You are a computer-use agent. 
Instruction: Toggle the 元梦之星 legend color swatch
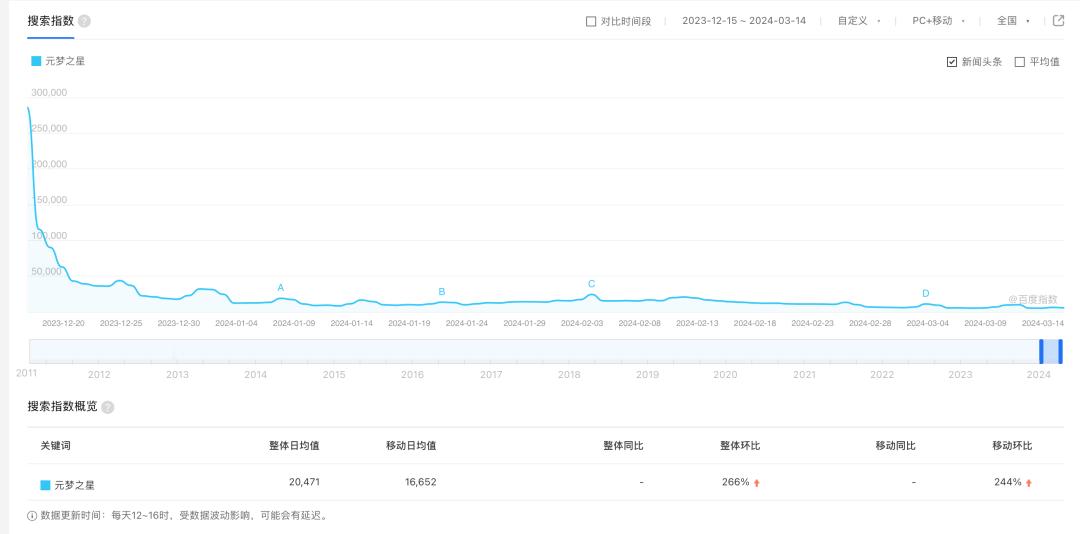tap(37, 61)
